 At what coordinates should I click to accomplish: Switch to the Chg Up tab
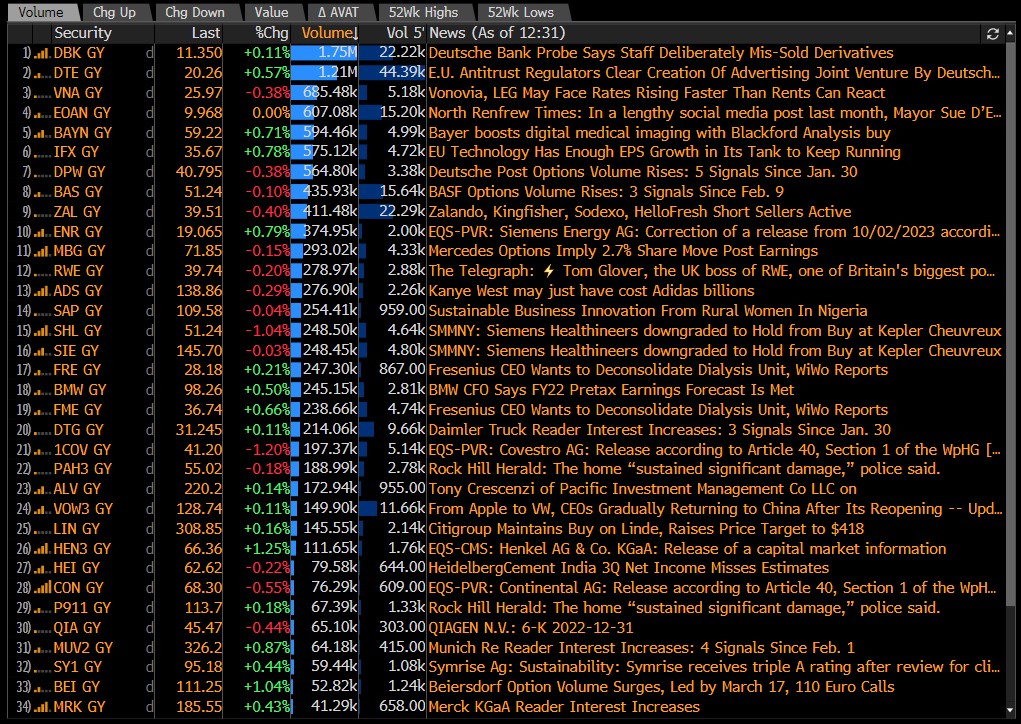coord(115,12)
